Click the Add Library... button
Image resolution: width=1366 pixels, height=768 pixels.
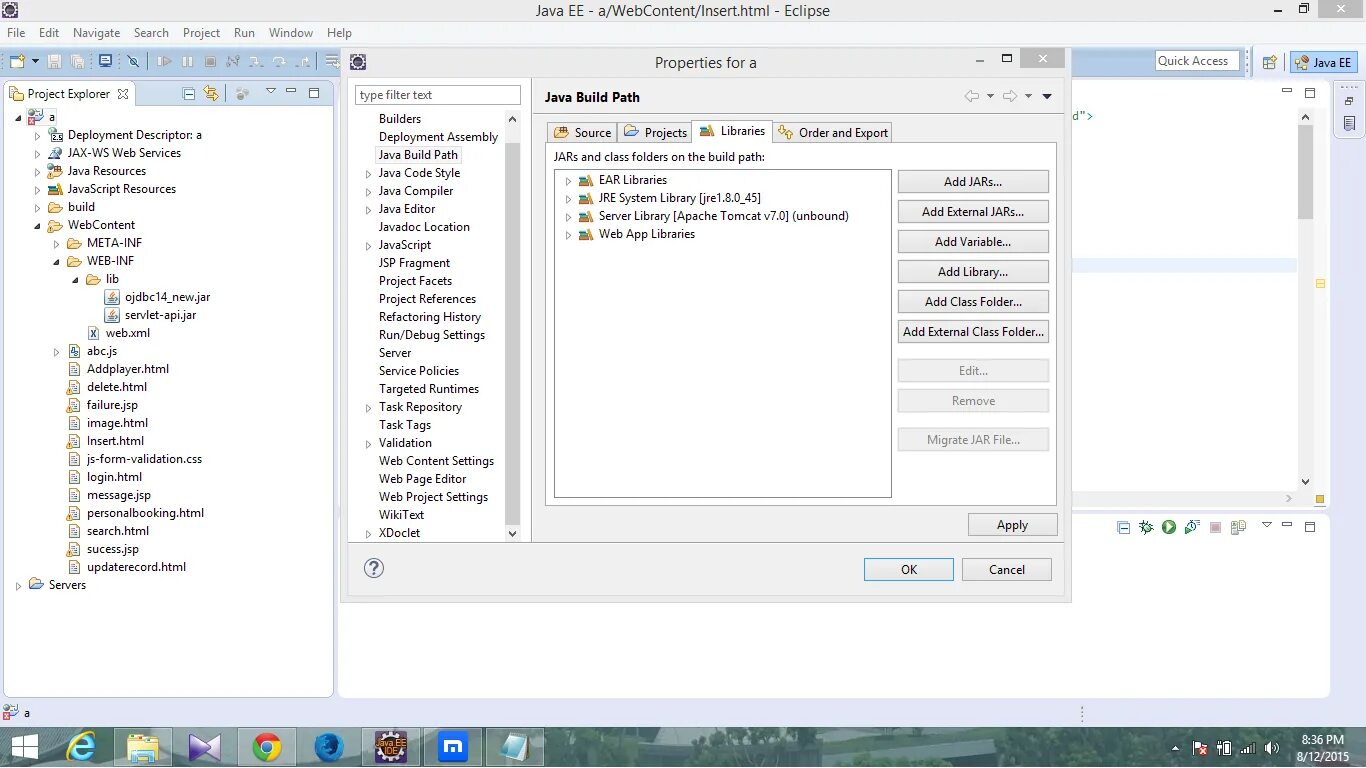973,272
